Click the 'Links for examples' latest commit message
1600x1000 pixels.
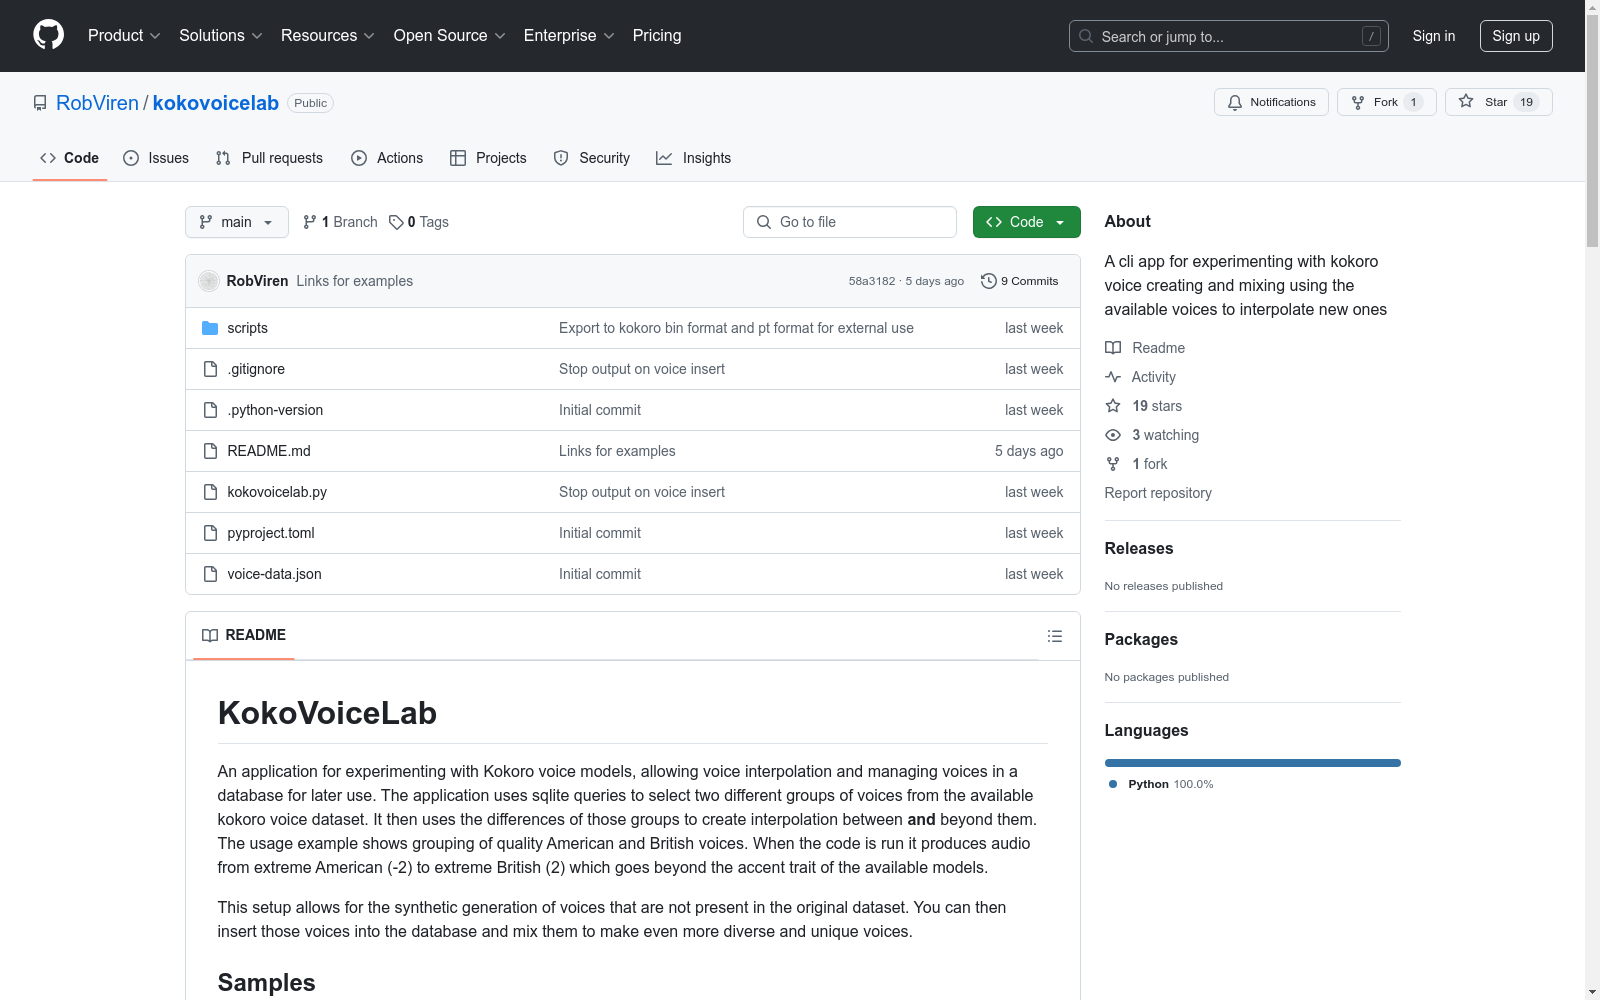click(x=354, y=281)
